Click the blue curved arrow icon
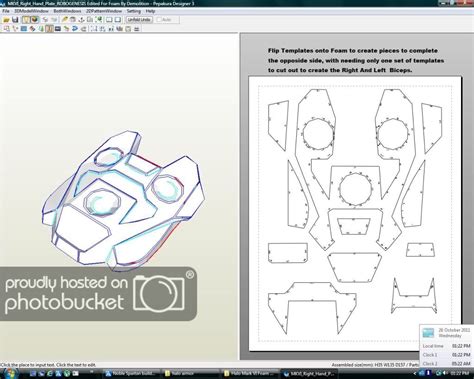 (x=75, y=29)
